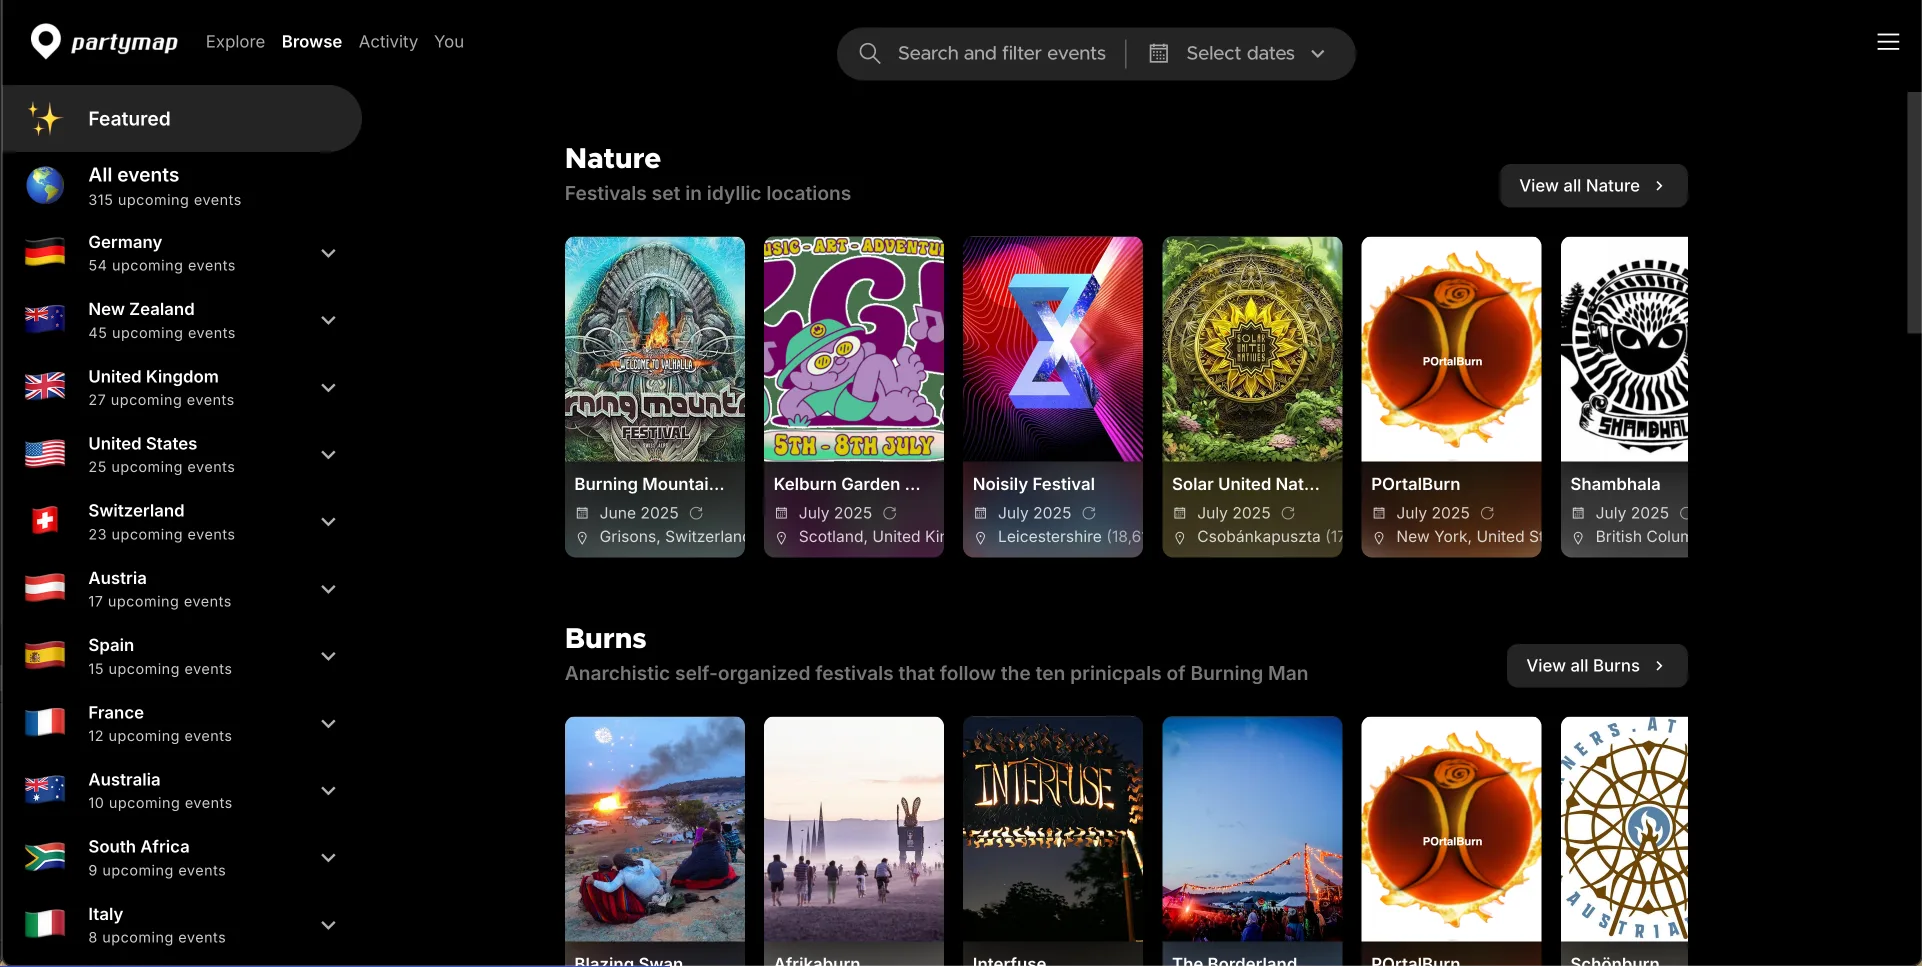The width and height of the screenshot is (1922, 967).
Task: Expand the Spain region list
Action: (x=328, y=656)
